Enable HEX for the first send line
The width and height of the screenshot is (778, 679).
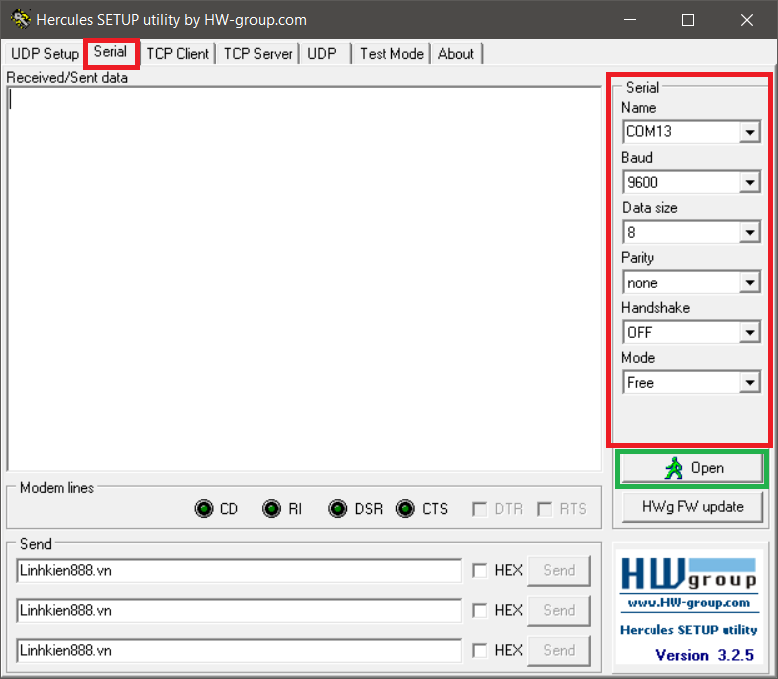point(479,570)
